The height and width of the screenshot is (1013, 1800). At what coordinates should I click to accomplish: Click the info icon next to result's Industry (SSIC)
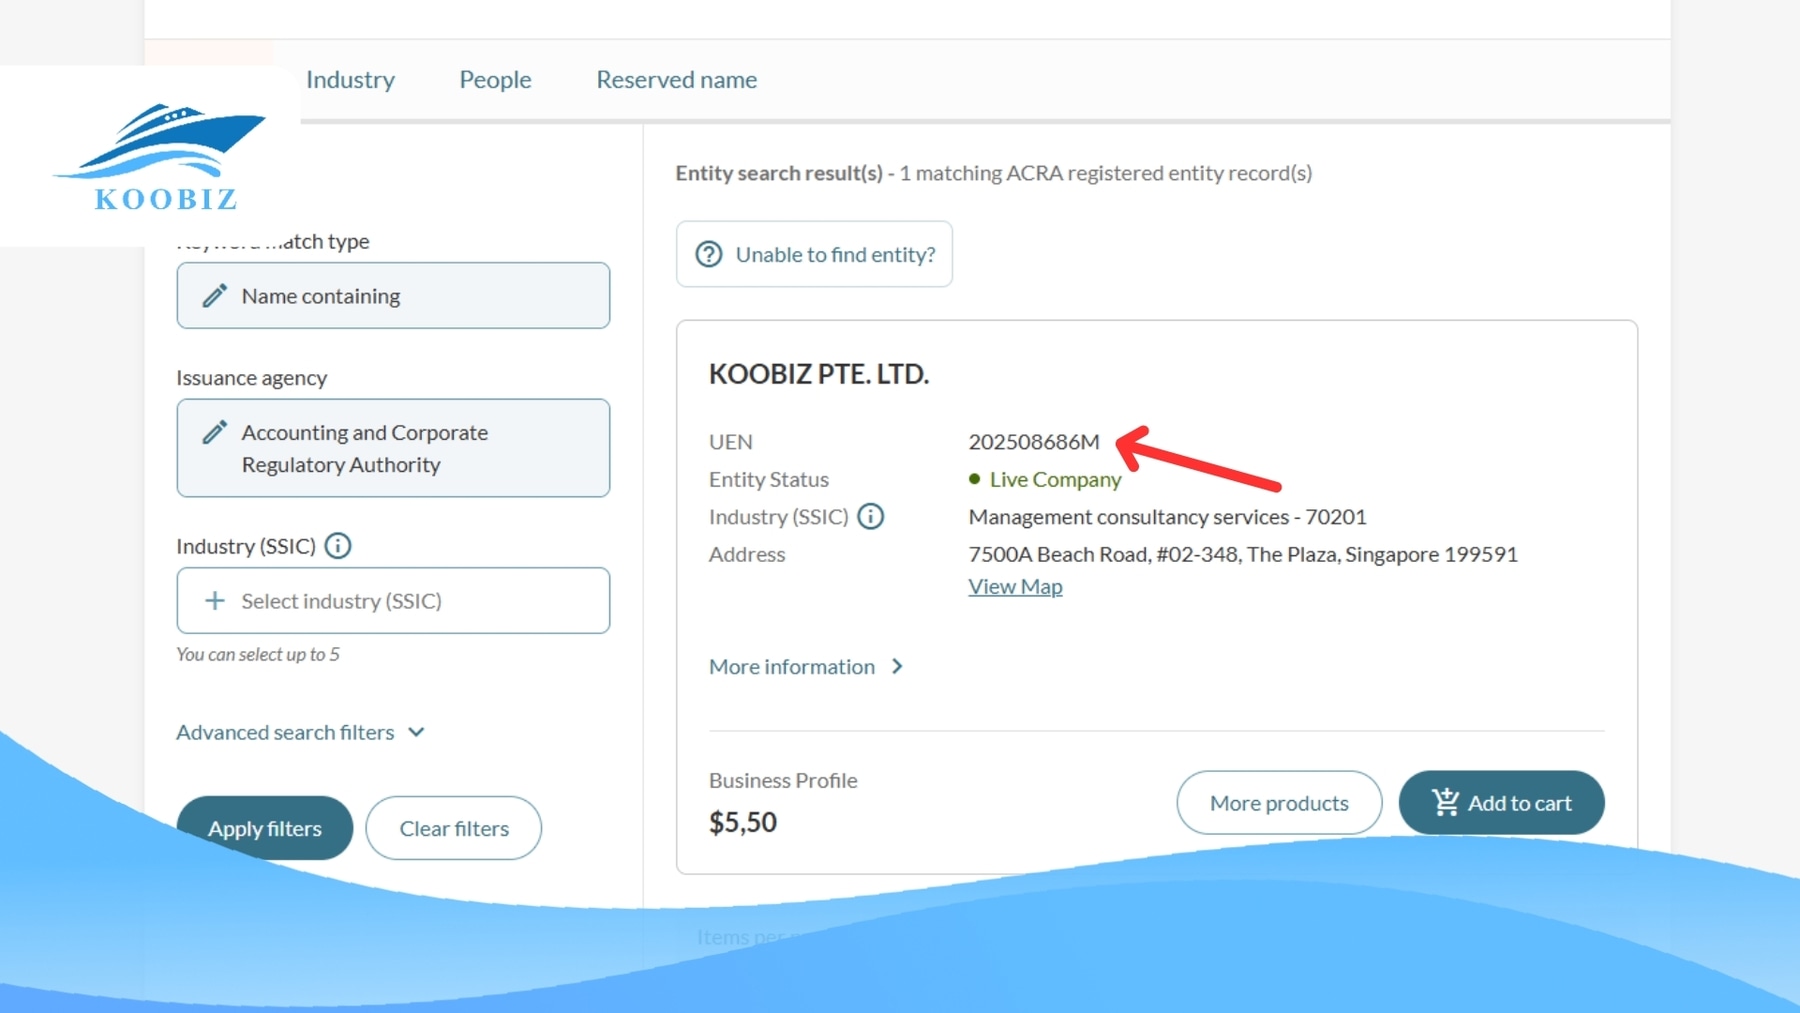click(x=871, y=517)
